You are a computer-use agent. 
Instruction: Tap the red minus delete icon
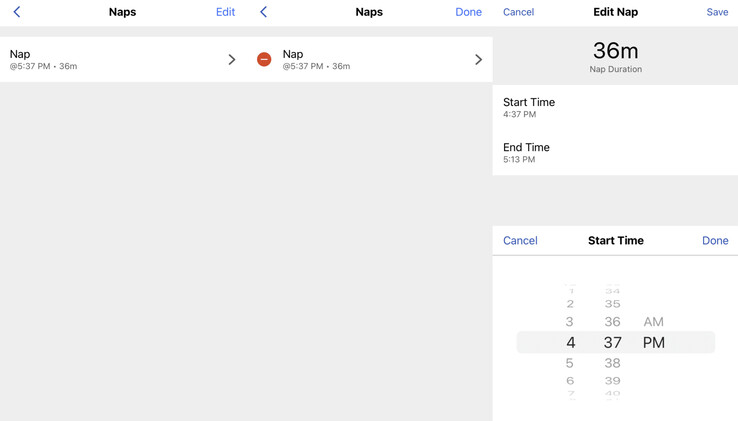pos(264,59)
